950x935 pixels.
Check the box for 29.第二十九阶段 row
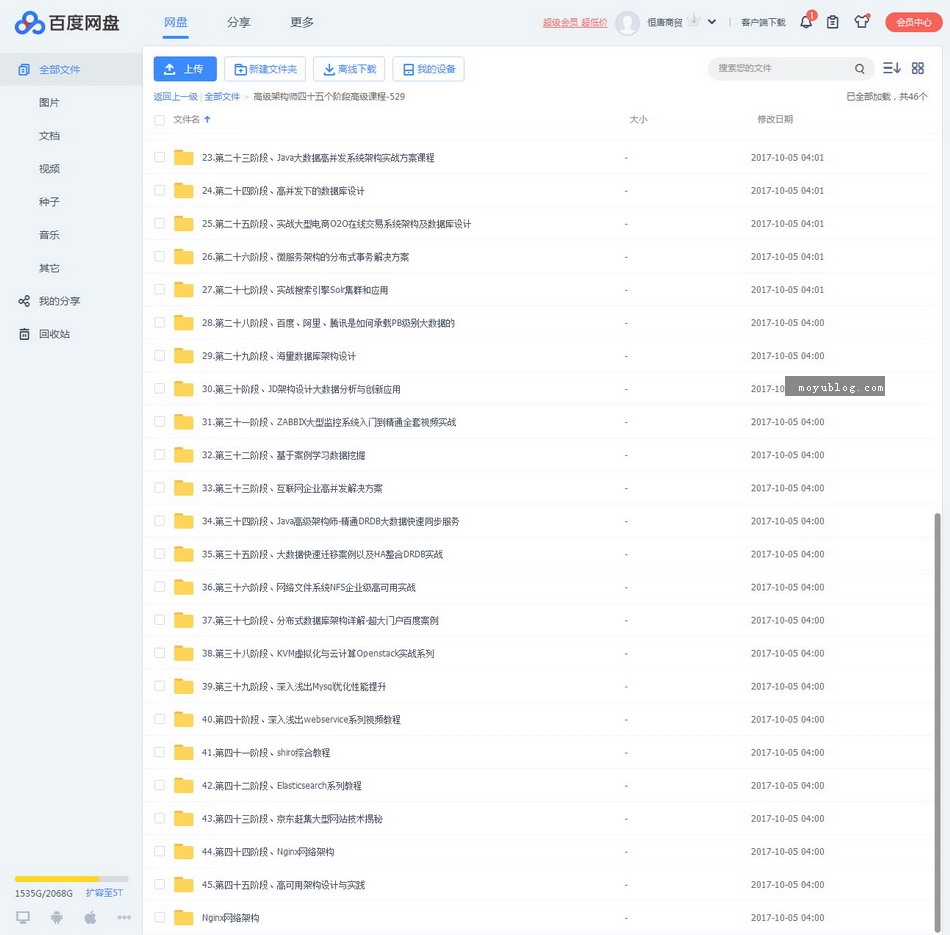pos(159,356)
